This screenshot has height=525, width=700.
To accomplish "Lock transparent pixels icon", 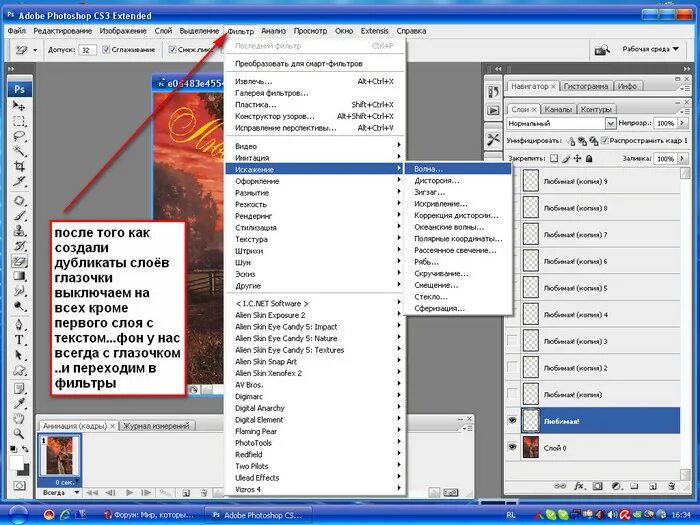I will 554,158.
